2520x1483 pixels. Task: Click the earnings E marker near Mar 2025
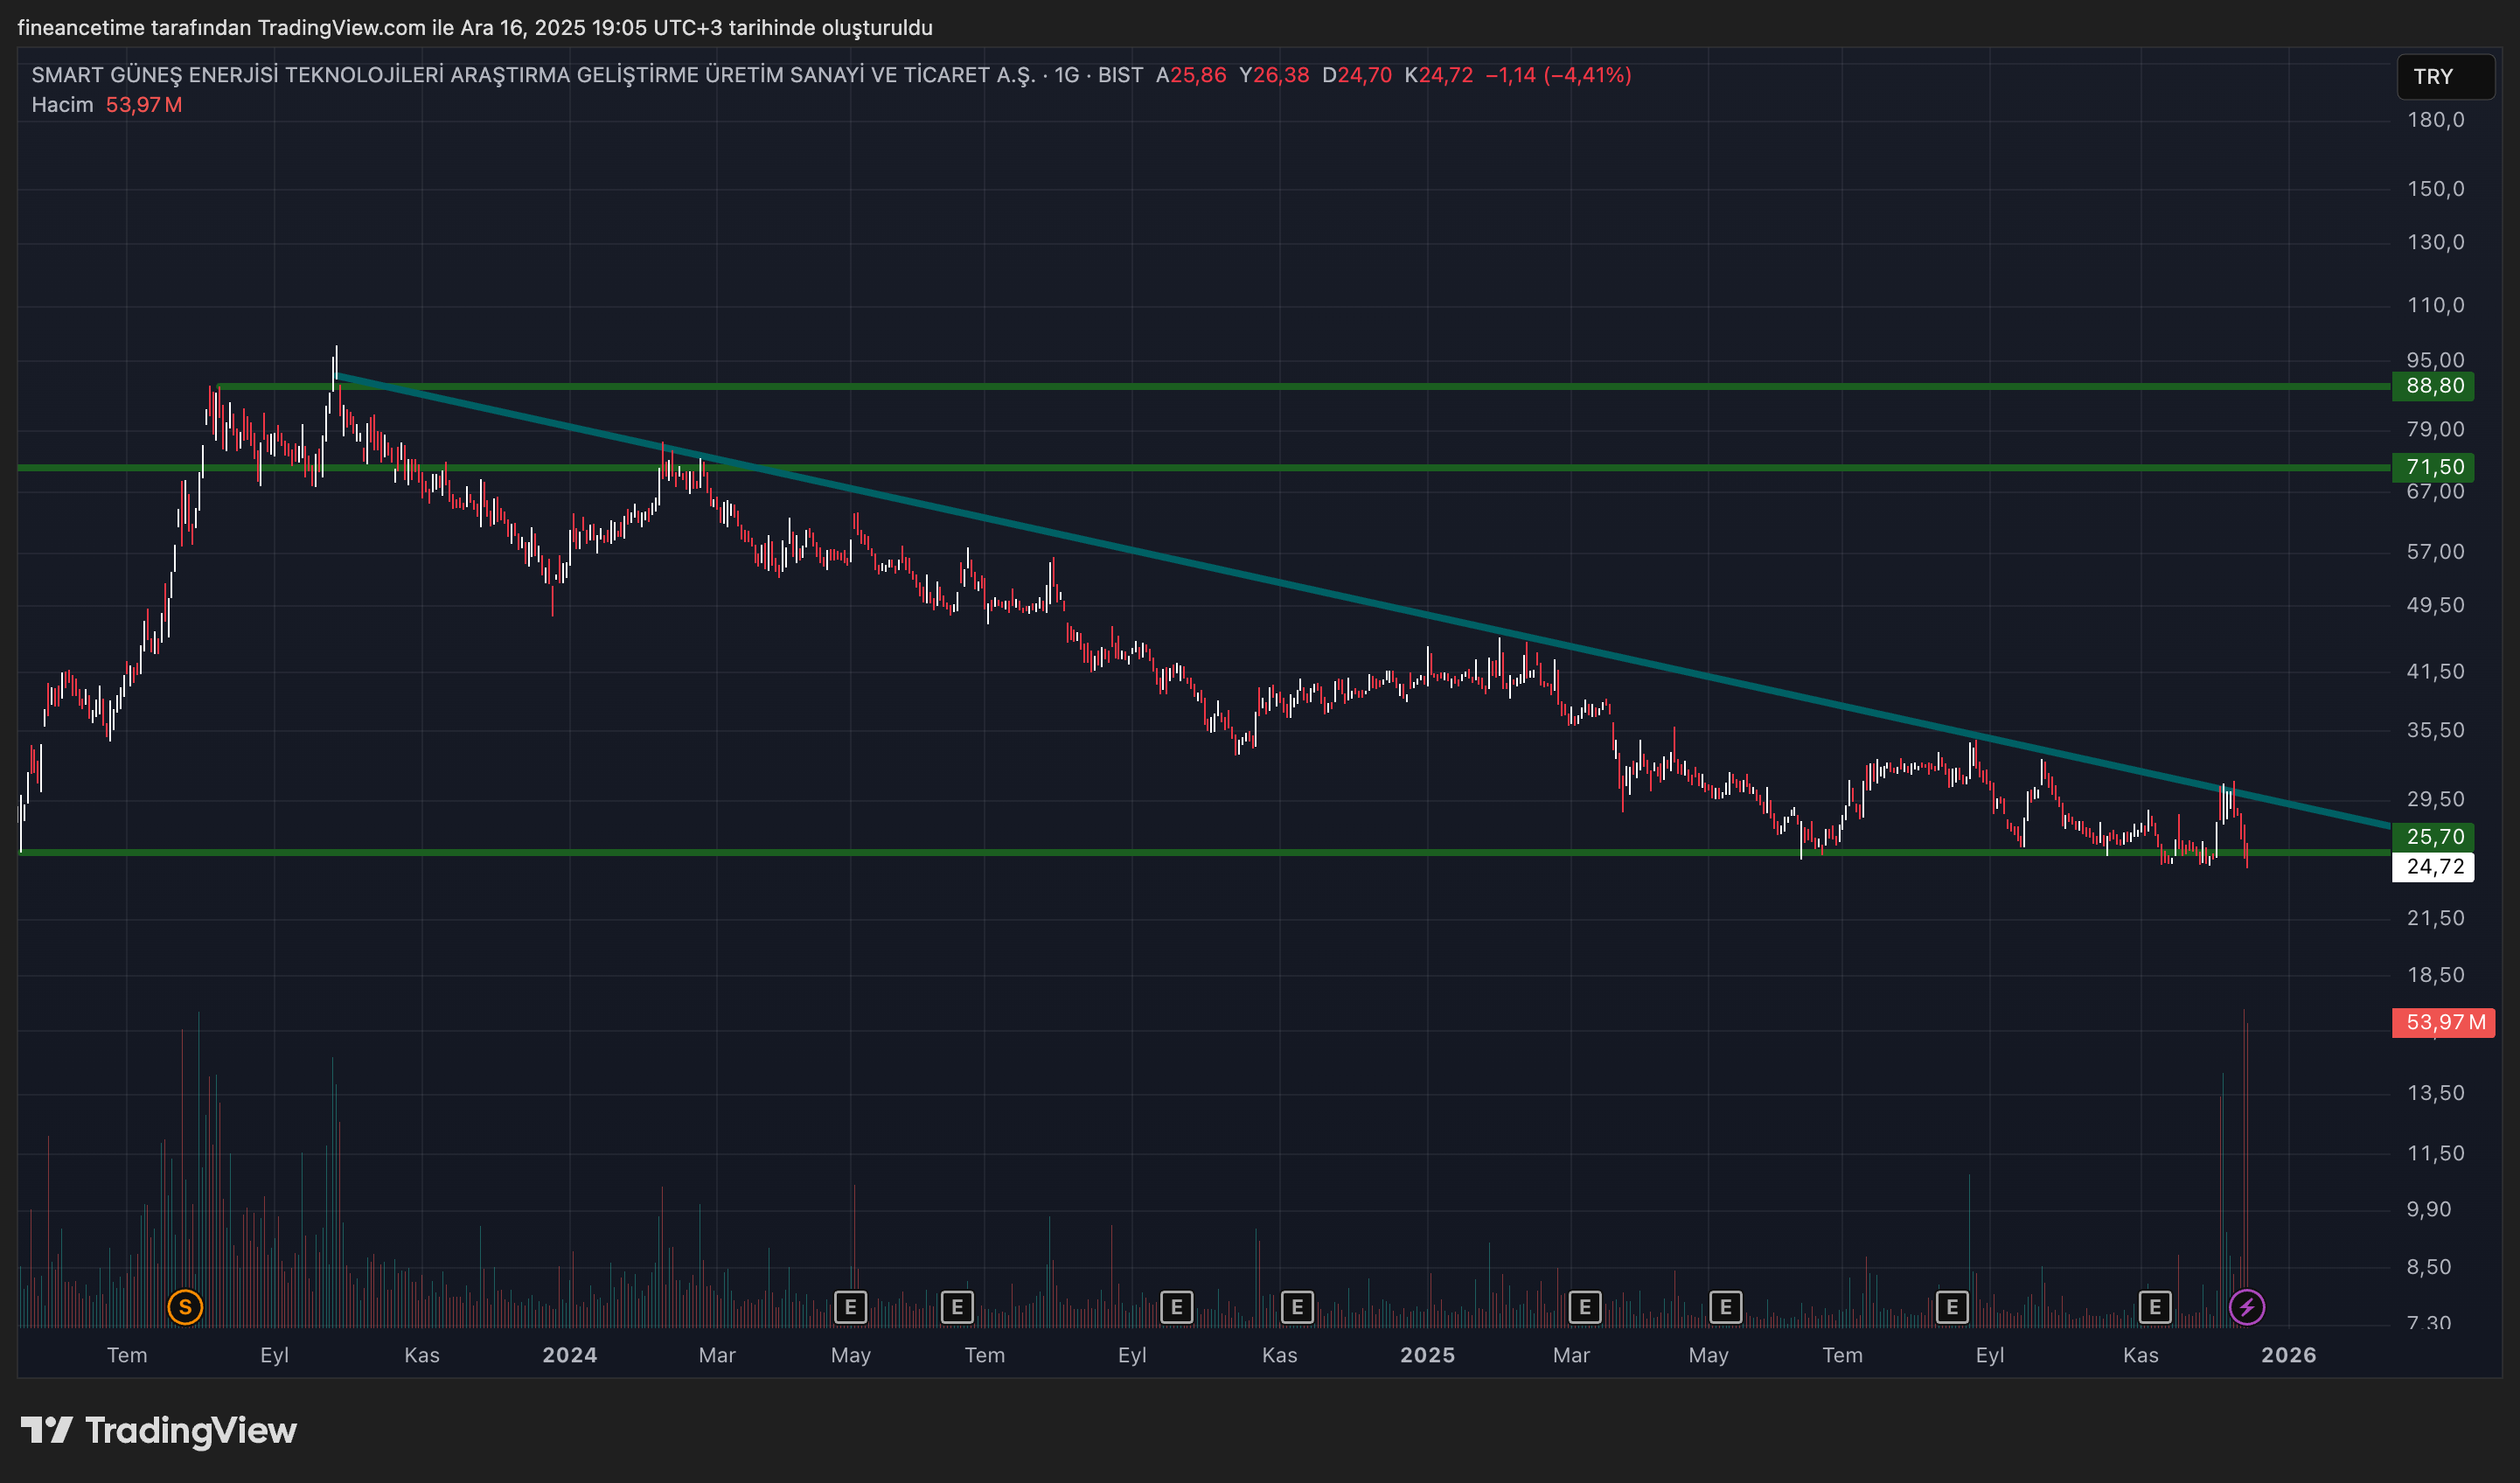(1585, 1307)
